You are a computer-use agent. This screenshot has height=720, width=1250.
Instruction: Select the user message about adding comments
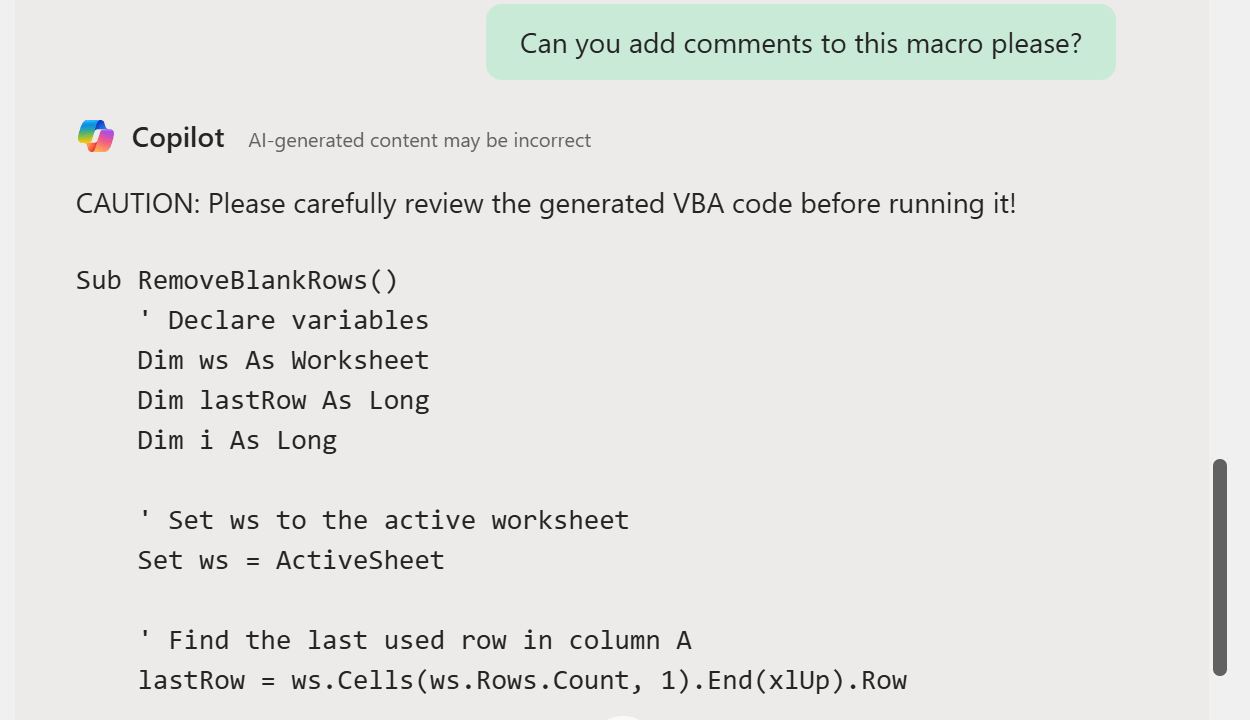coord(800,44)
